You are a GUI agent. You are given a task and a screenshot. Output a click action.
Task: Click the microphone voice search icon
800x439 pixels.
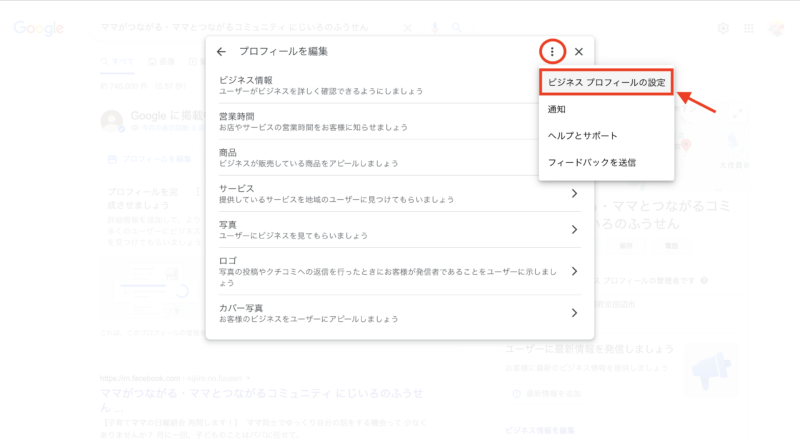tap(435, 28)
